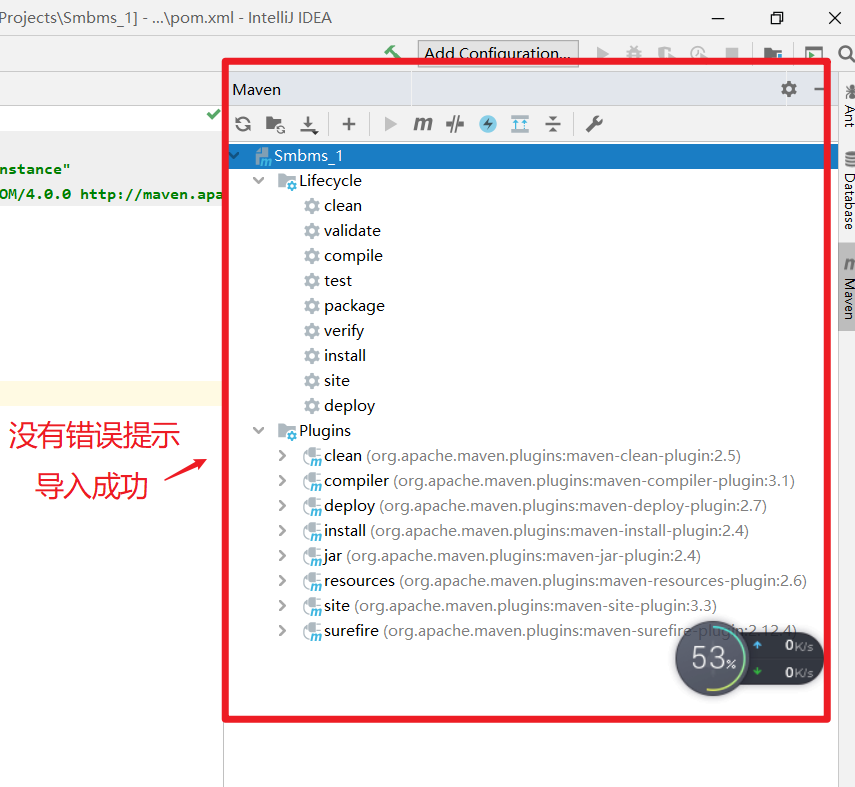The image size is (855, 787).
Task: Click Collapse All icon in Maven toolbar
Action: (553, 124)
